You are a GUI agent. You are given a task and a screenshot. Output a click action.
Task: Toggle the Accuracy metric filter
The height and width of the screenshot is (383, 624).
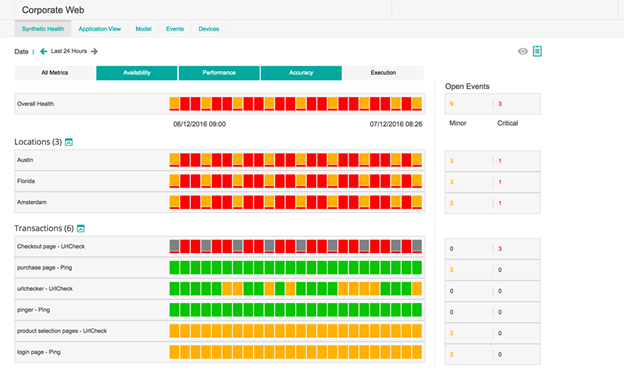[x=301, y=73]
